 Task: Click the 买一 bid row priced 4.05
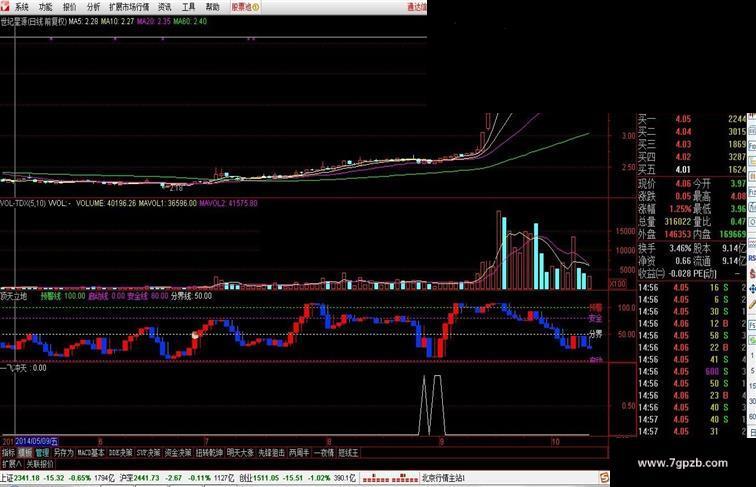(x=691, y=119)
